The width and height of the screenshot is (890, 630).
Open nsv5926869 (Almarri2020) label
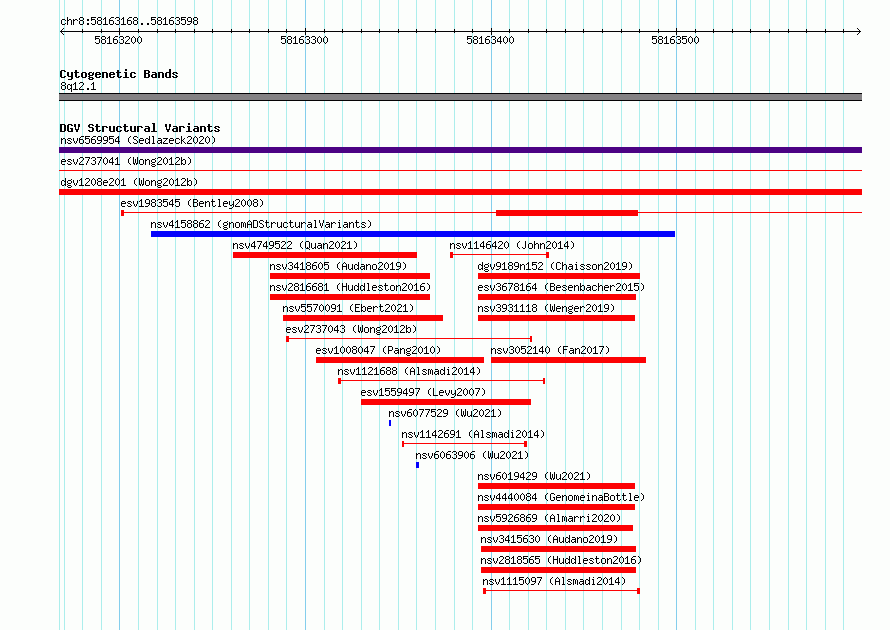[x=549, y=518]
